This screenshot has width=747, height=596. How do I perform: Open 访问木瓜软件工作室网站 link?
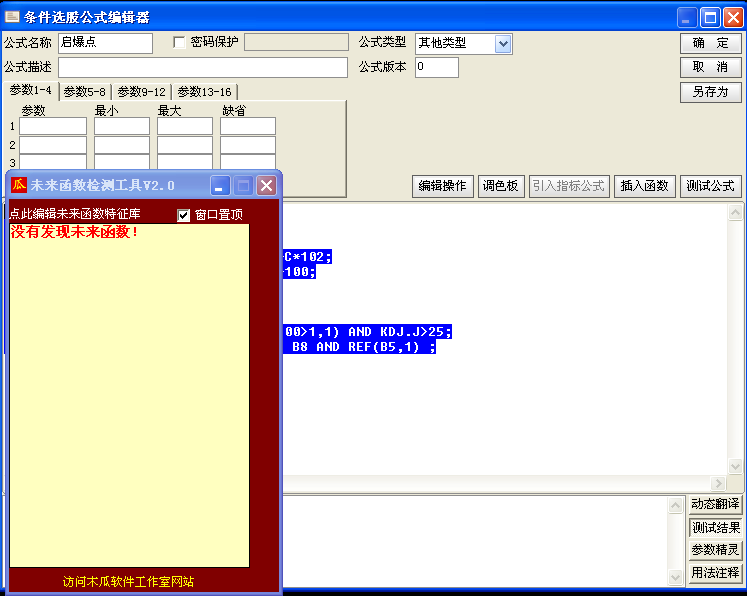(128, 581)
